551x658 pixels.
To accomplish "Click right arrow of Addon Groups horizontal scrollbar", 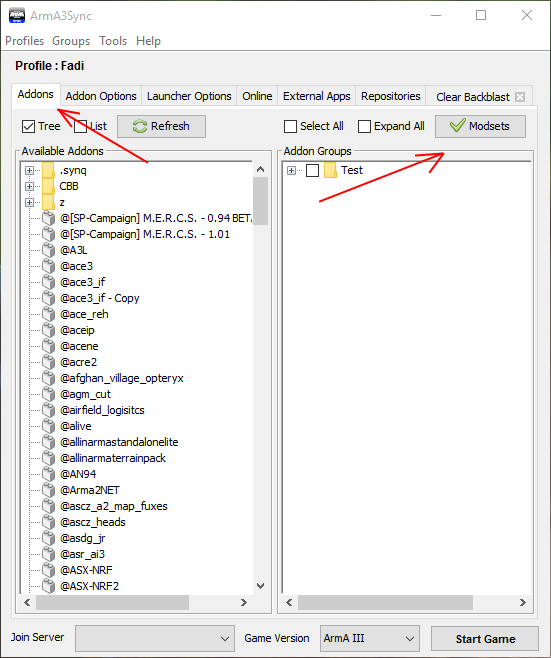I will click(523, 603).
